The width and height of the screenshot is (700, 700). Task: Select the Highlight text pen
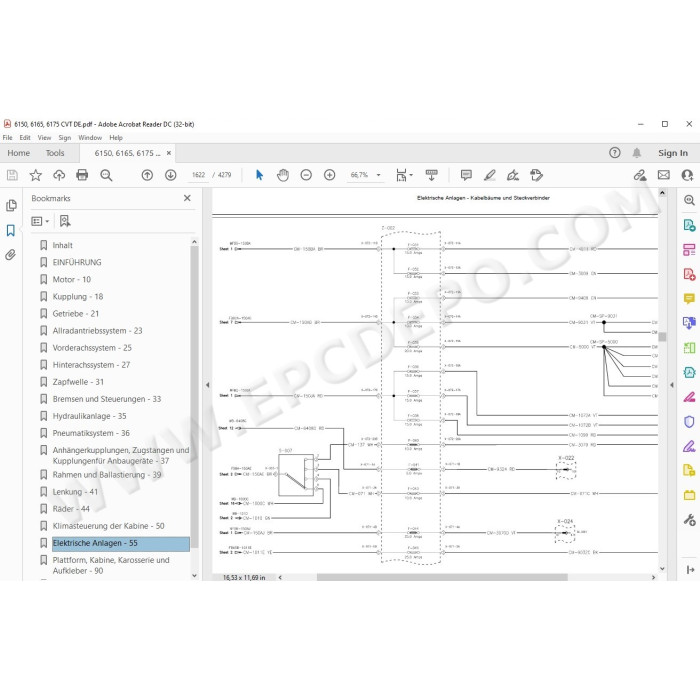490,175
